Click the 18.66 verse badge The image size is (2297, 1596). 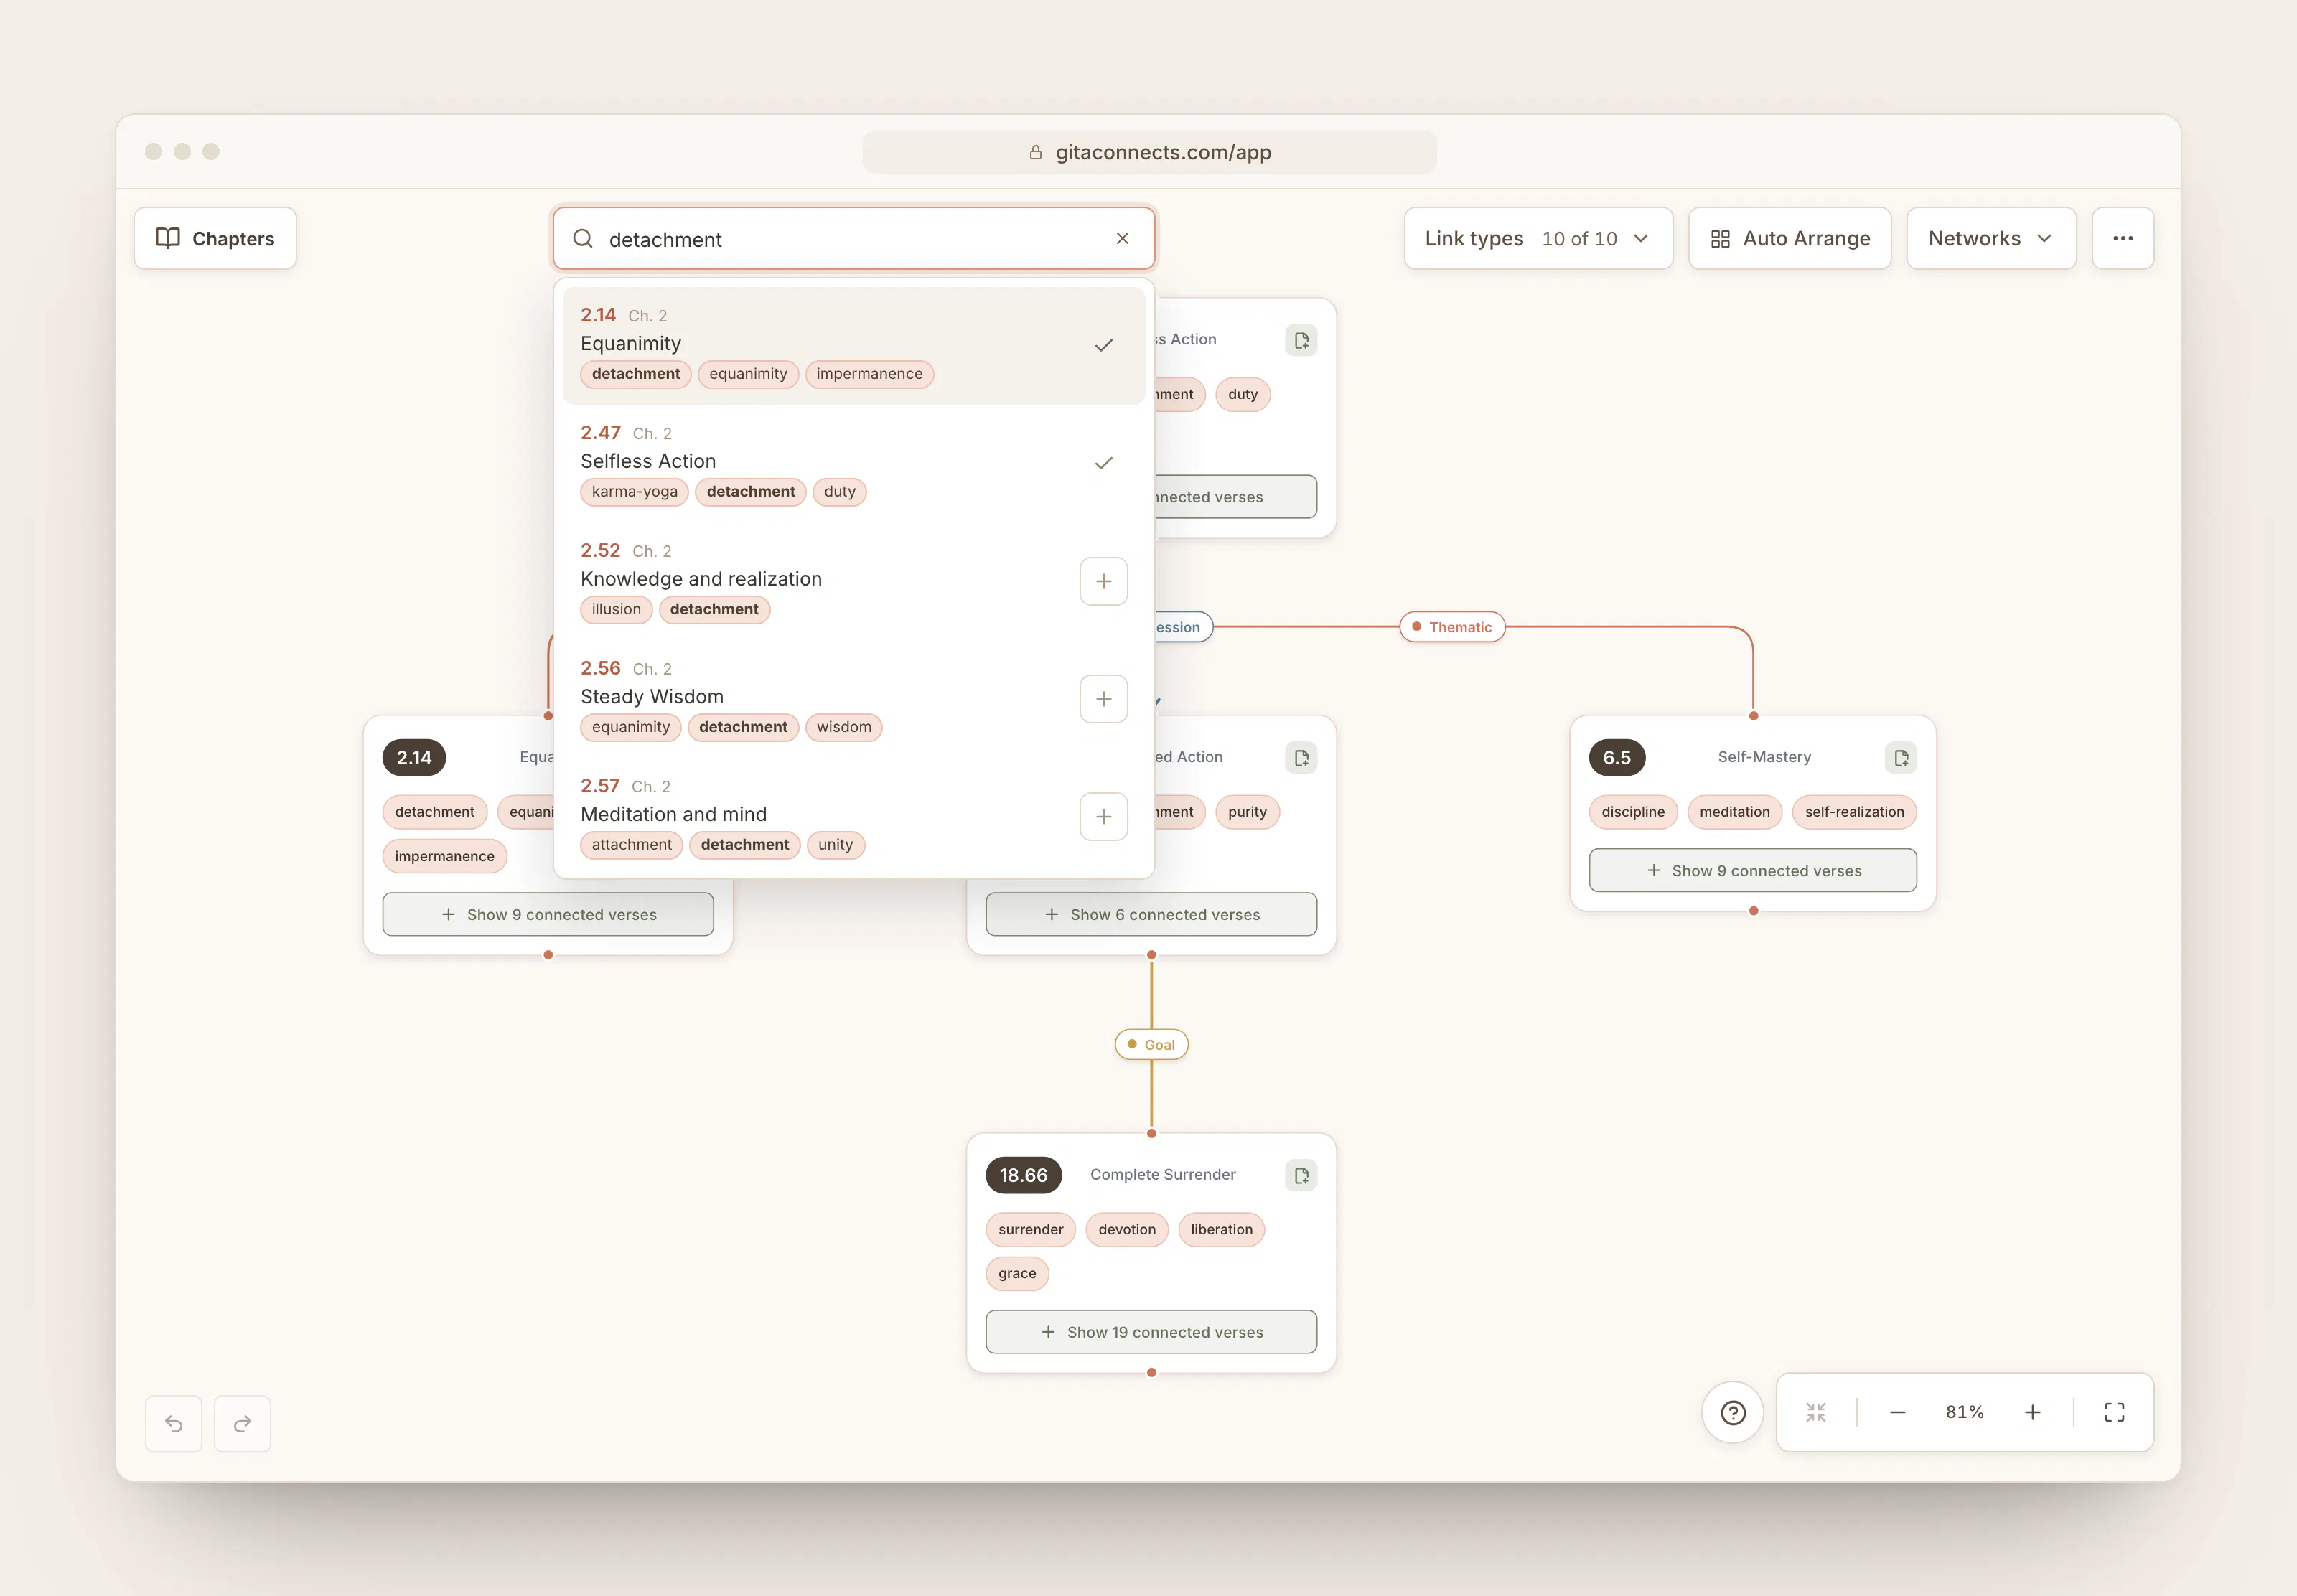tap(1023, 1175)
